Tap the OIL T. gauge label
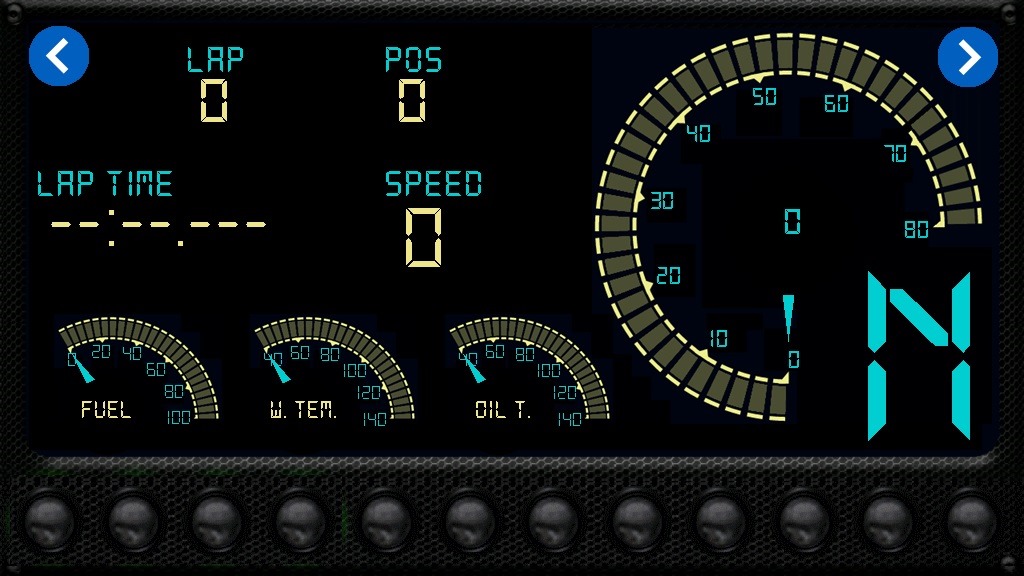This screenshot has height=576, width=1024. click(x=502, y=410)
